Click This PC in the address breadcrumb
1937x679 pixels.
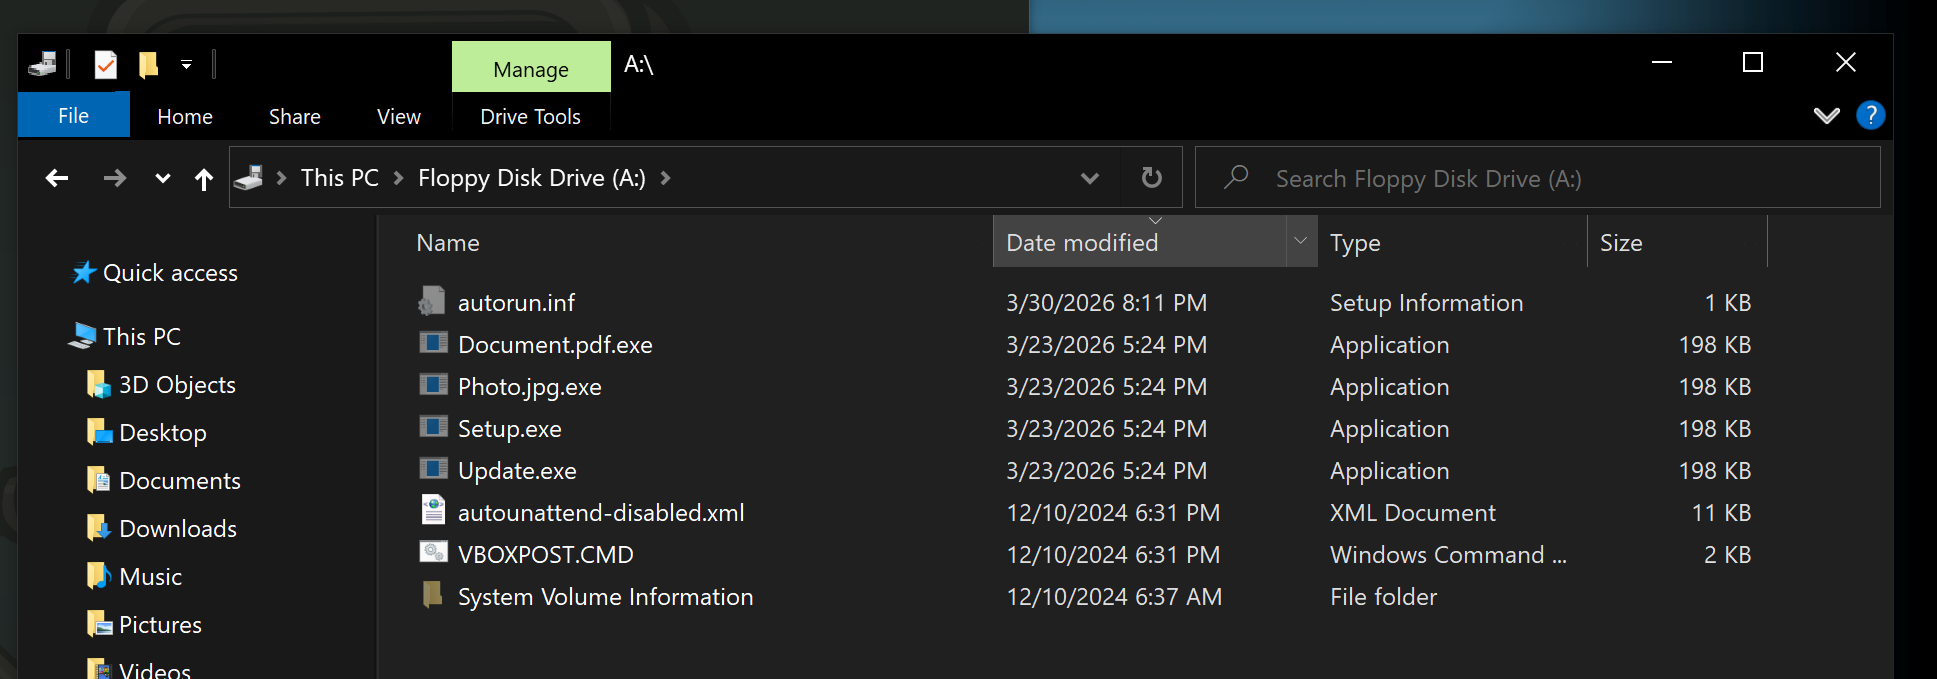coord(339,178)
